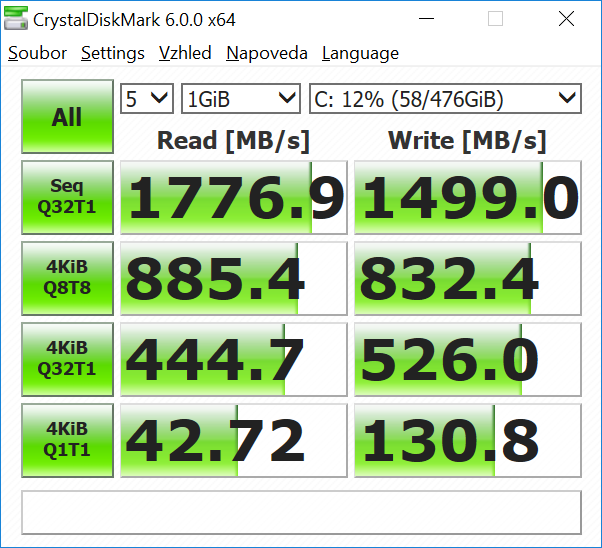Screen dimensions: 602x548
Task: Expand the 1GiB test size dropdown
Action: pos(241,98)
